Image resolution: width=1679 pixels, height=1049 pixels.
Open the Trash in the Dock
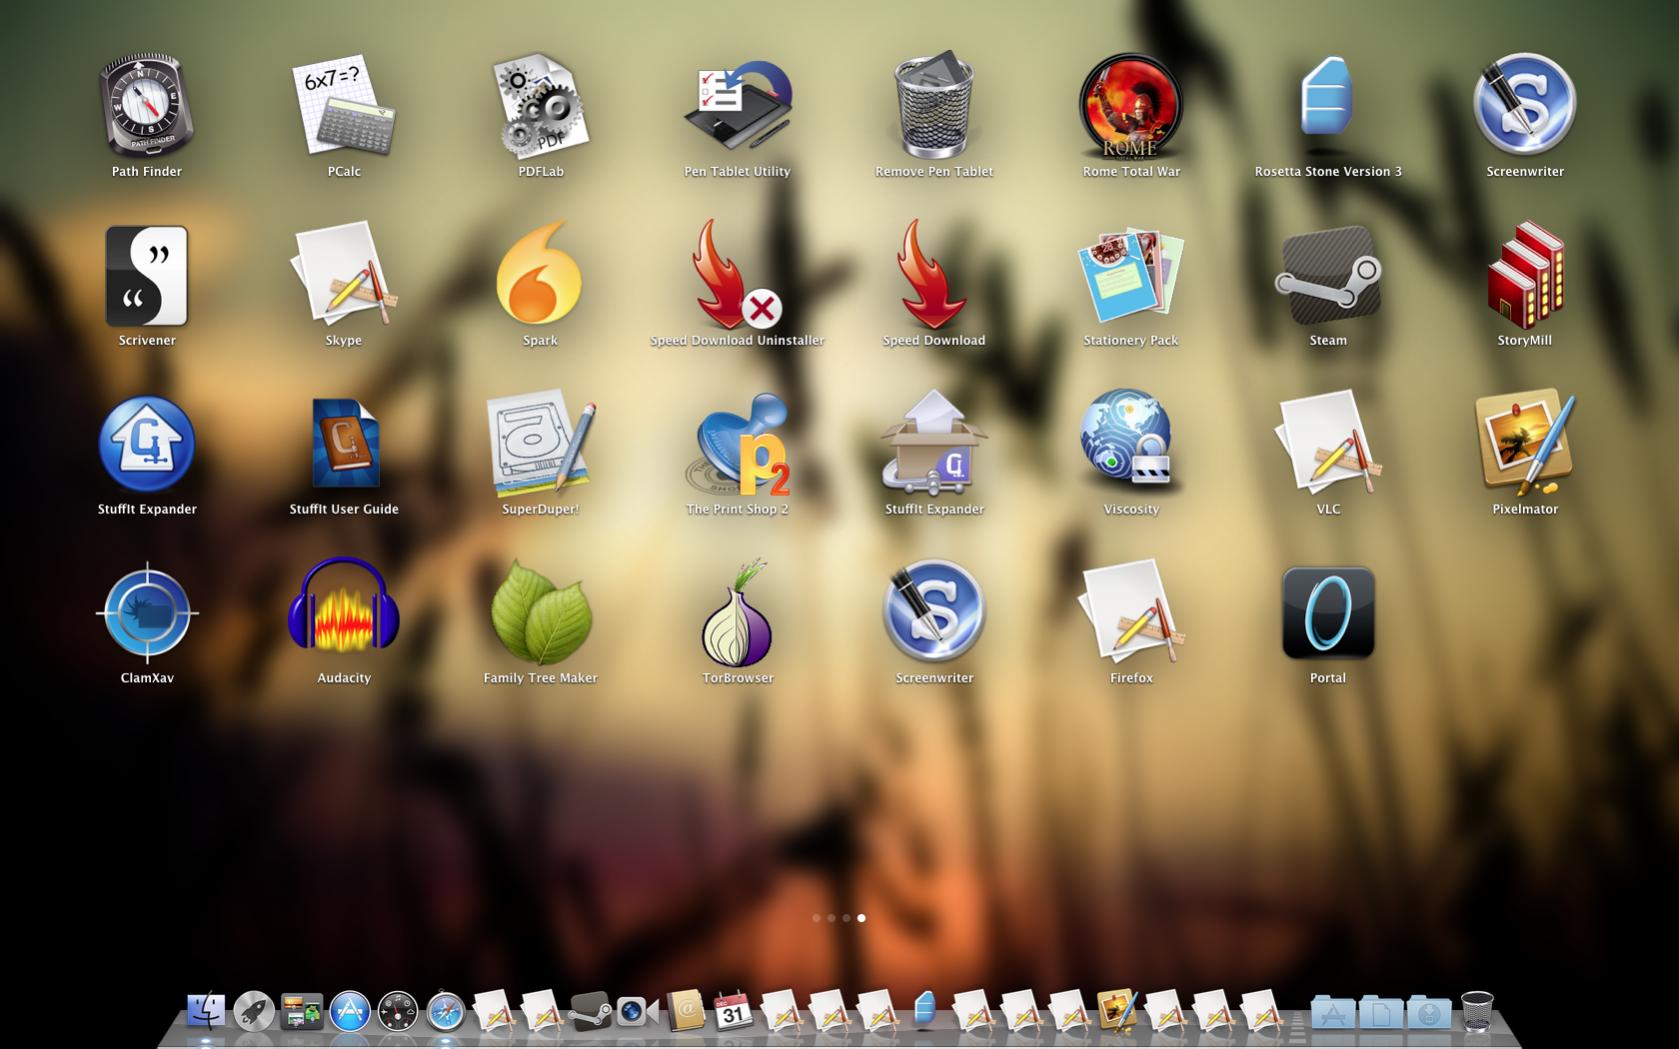1477,1011
